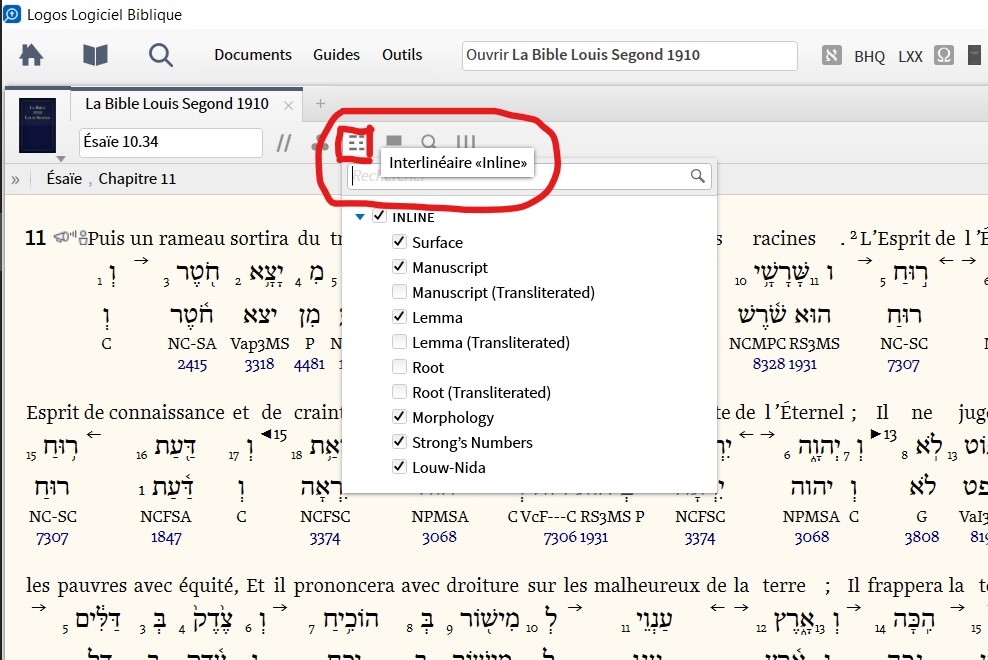
Task: Open Strong's number 7306
Action: 560,538
